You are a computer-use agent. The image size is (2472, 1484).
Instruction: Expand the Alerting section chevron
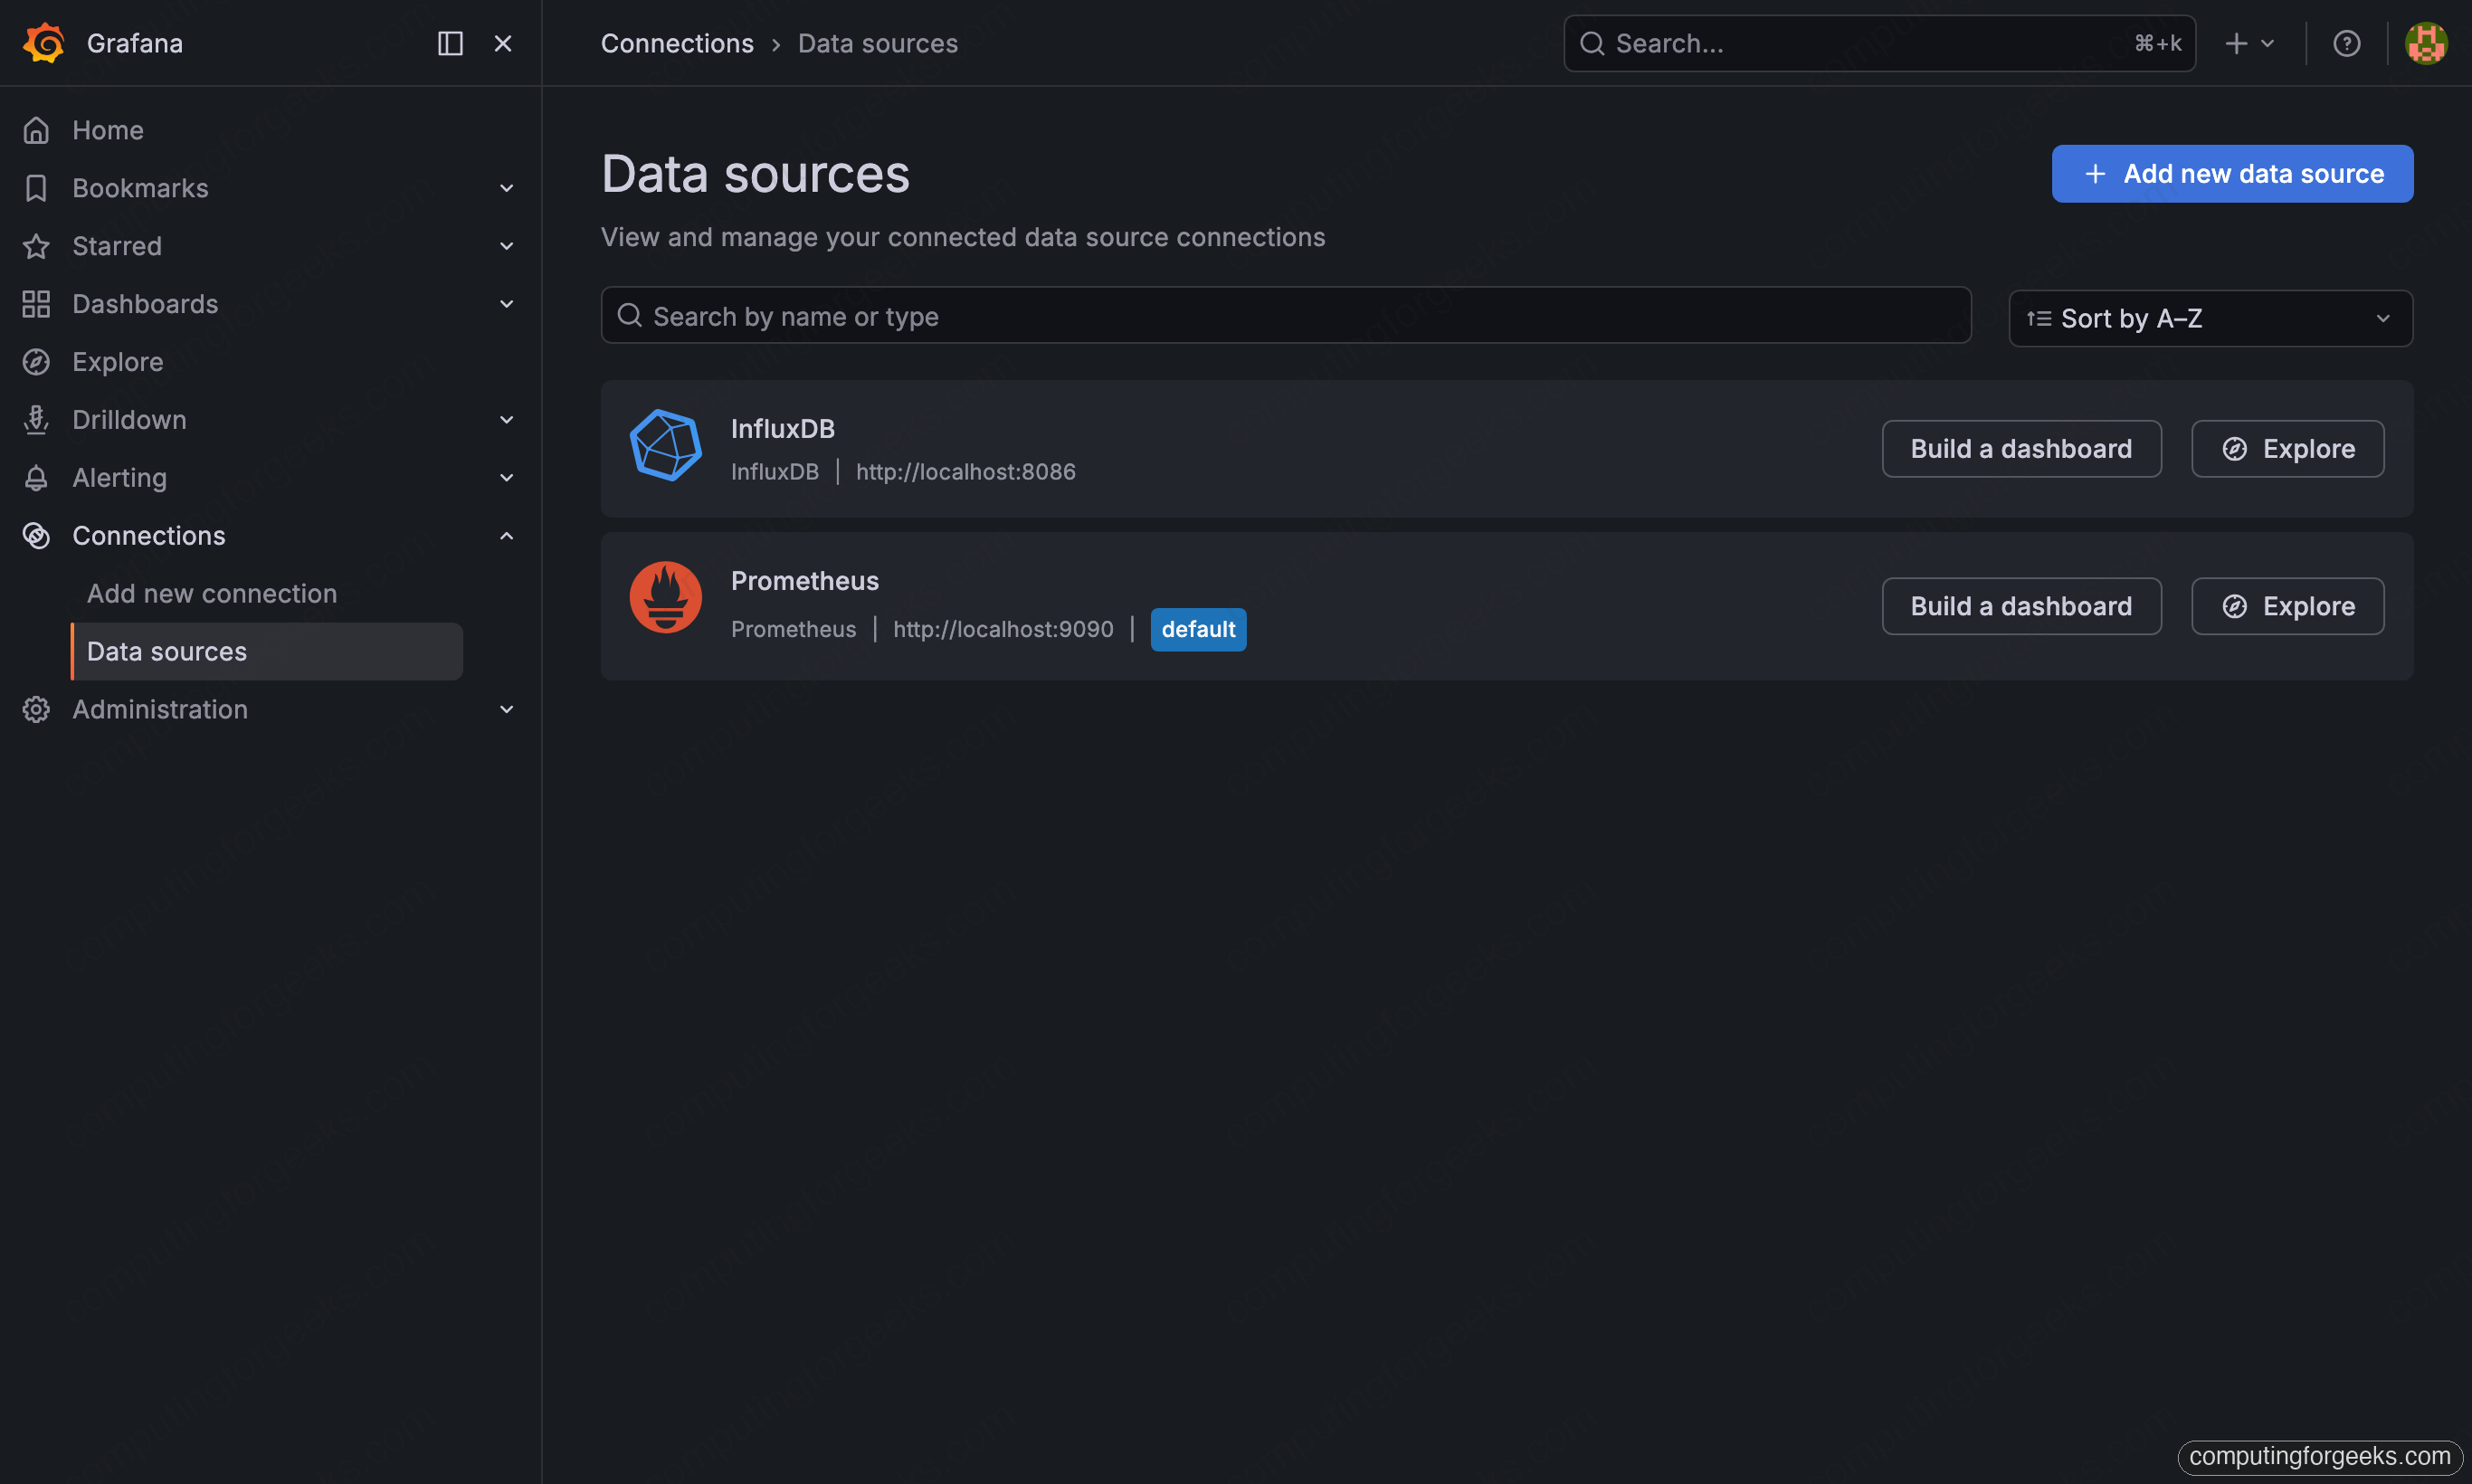pos(507,478)
